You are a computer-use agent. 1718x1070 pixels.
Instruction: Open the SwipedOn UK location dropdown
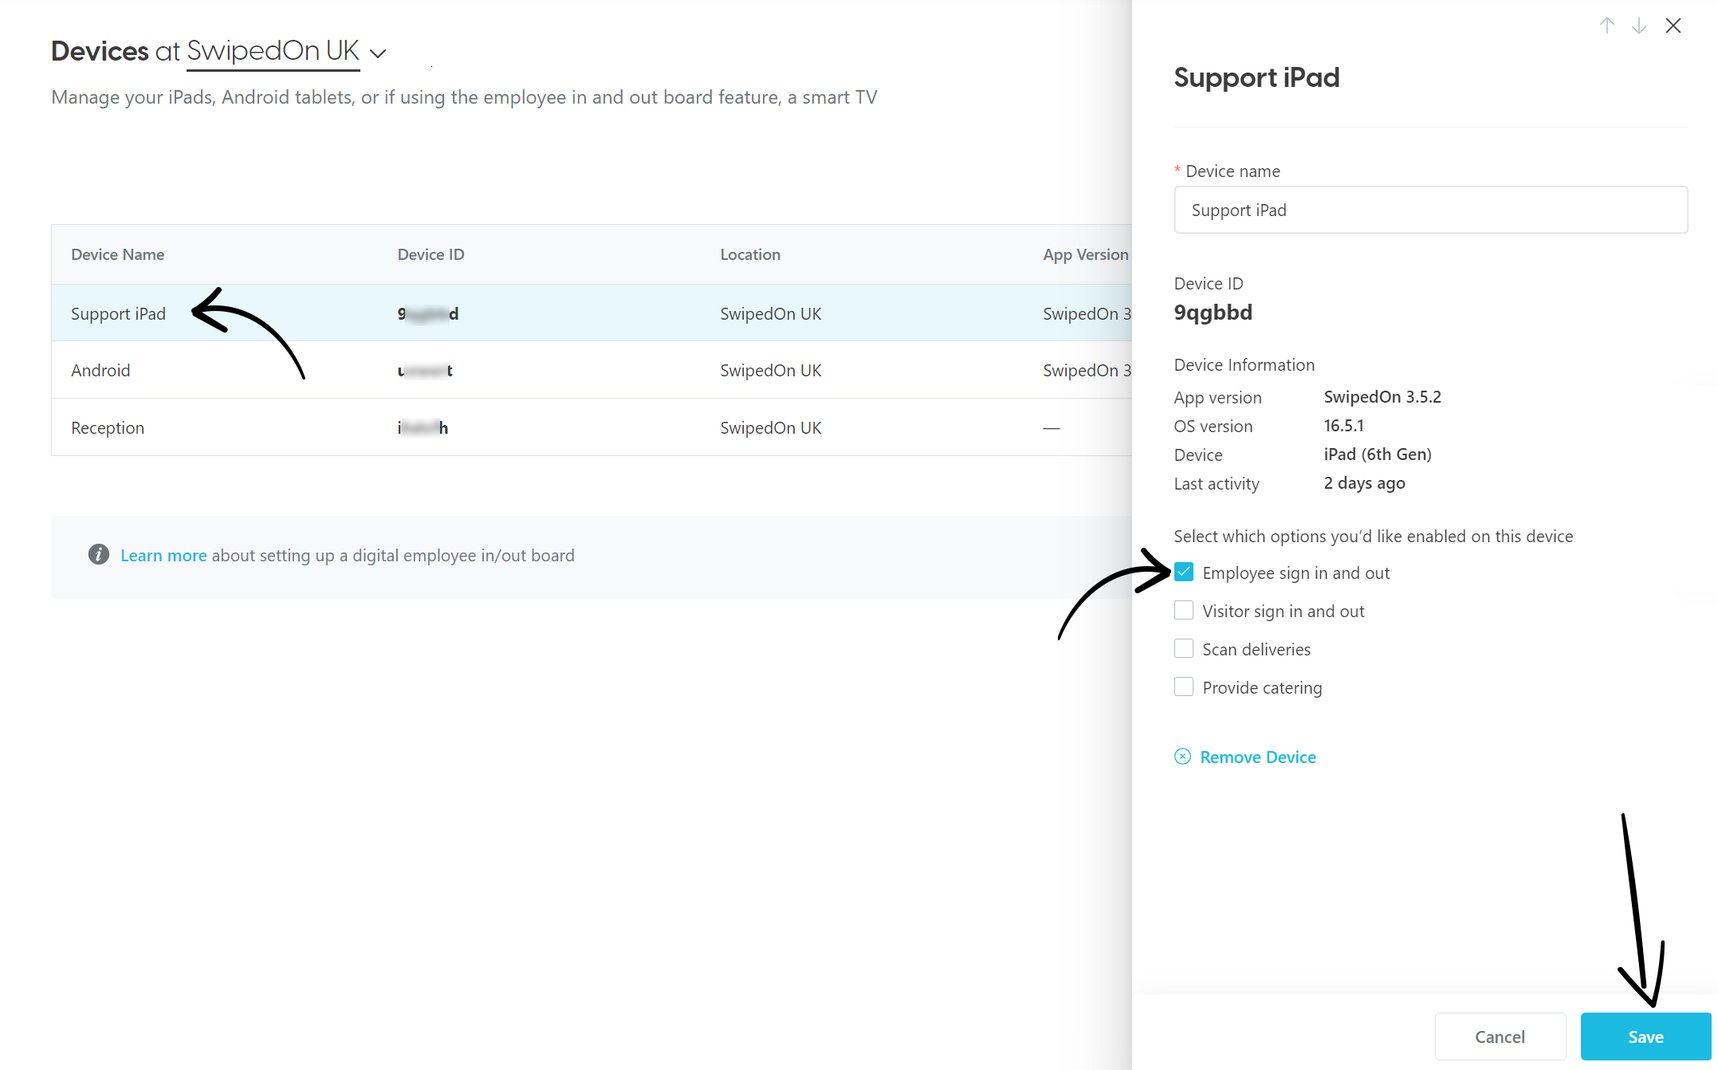(x=377, y=53)
